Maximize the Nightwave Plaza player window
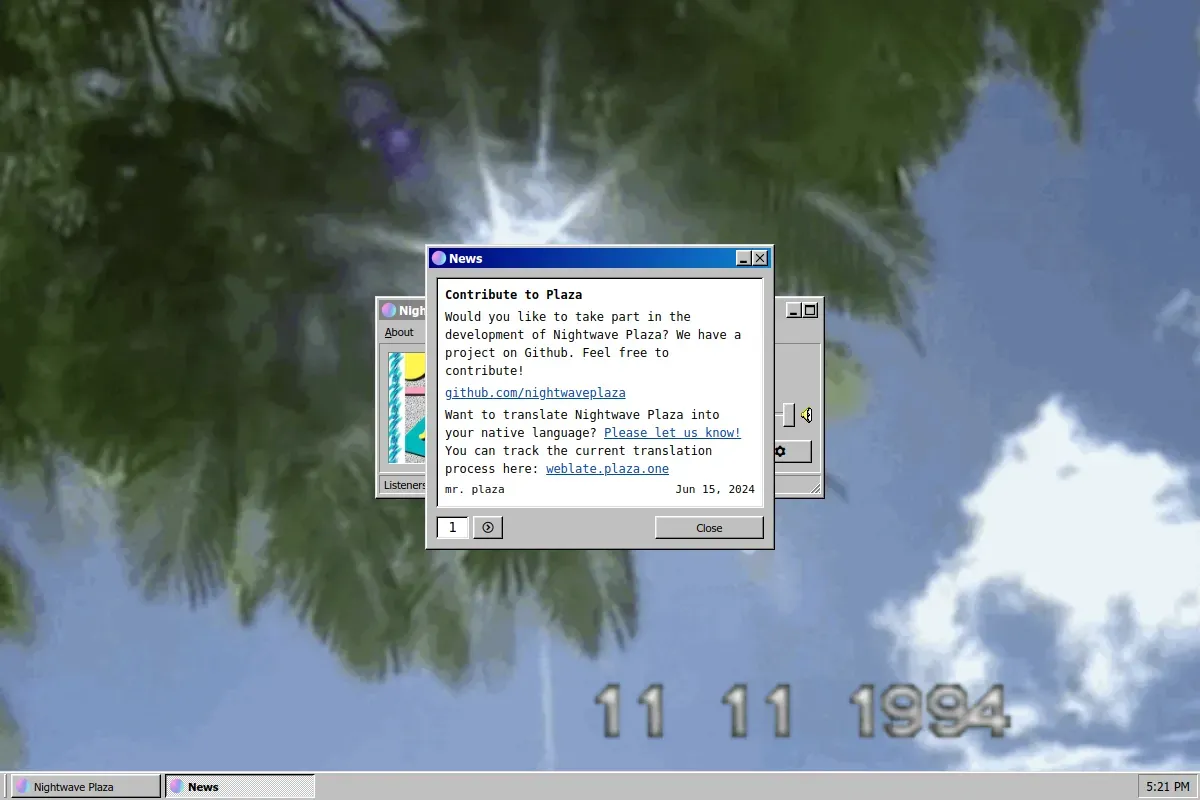The image size is (1200, 800). (810, 310)
